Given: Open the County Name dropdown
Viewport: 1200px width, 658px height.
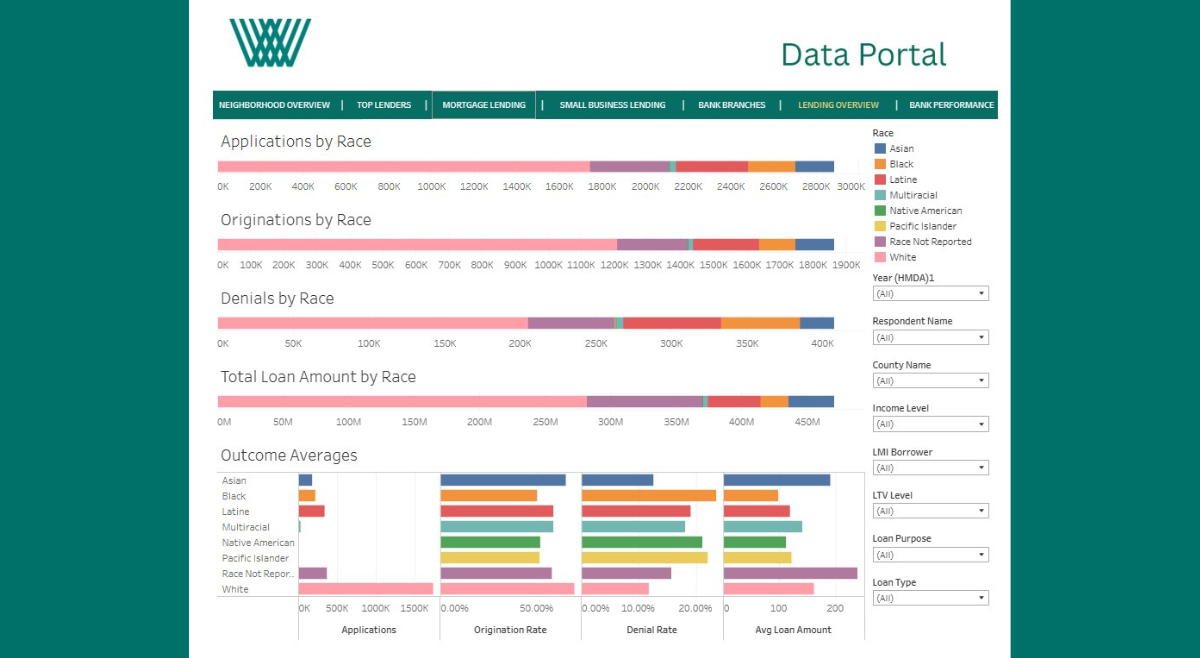Looking at the screenshot, I should coord(930,381).
